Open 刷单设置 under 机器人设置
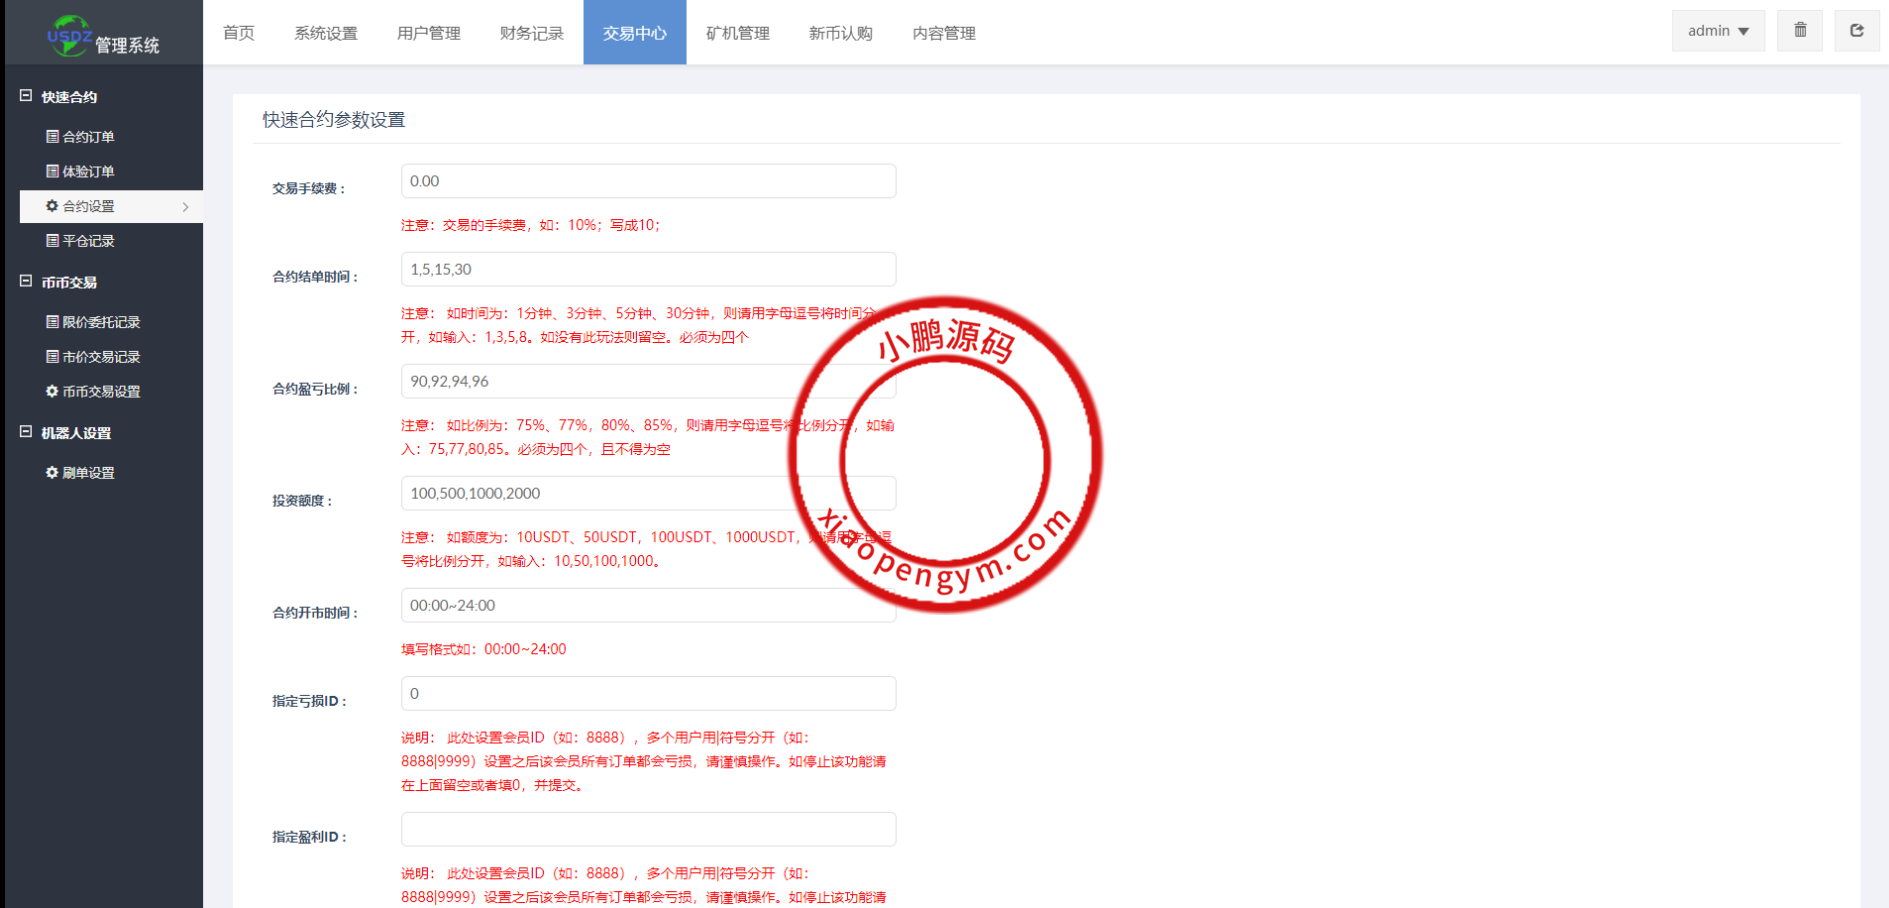Image resolution: width=1889 pixels, height=908 pixels. 85,472
